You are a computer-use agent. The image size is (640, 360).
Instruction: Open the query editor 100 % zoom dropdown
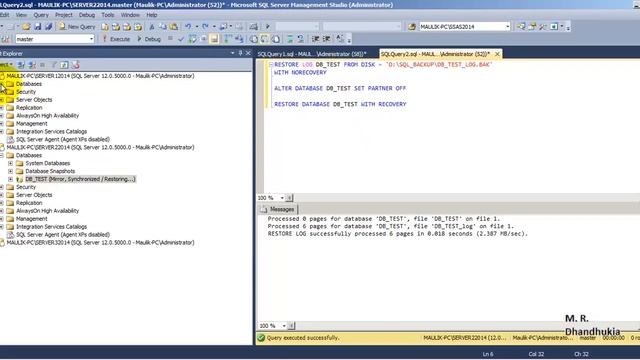(x=282, y=198)
